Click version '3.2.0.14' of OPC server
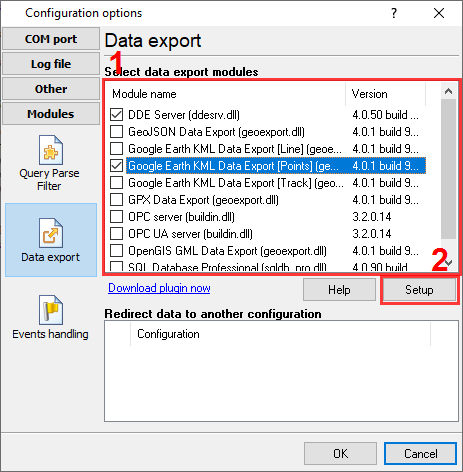The width and height of the screenshot is (463, 472). point(372,217)
